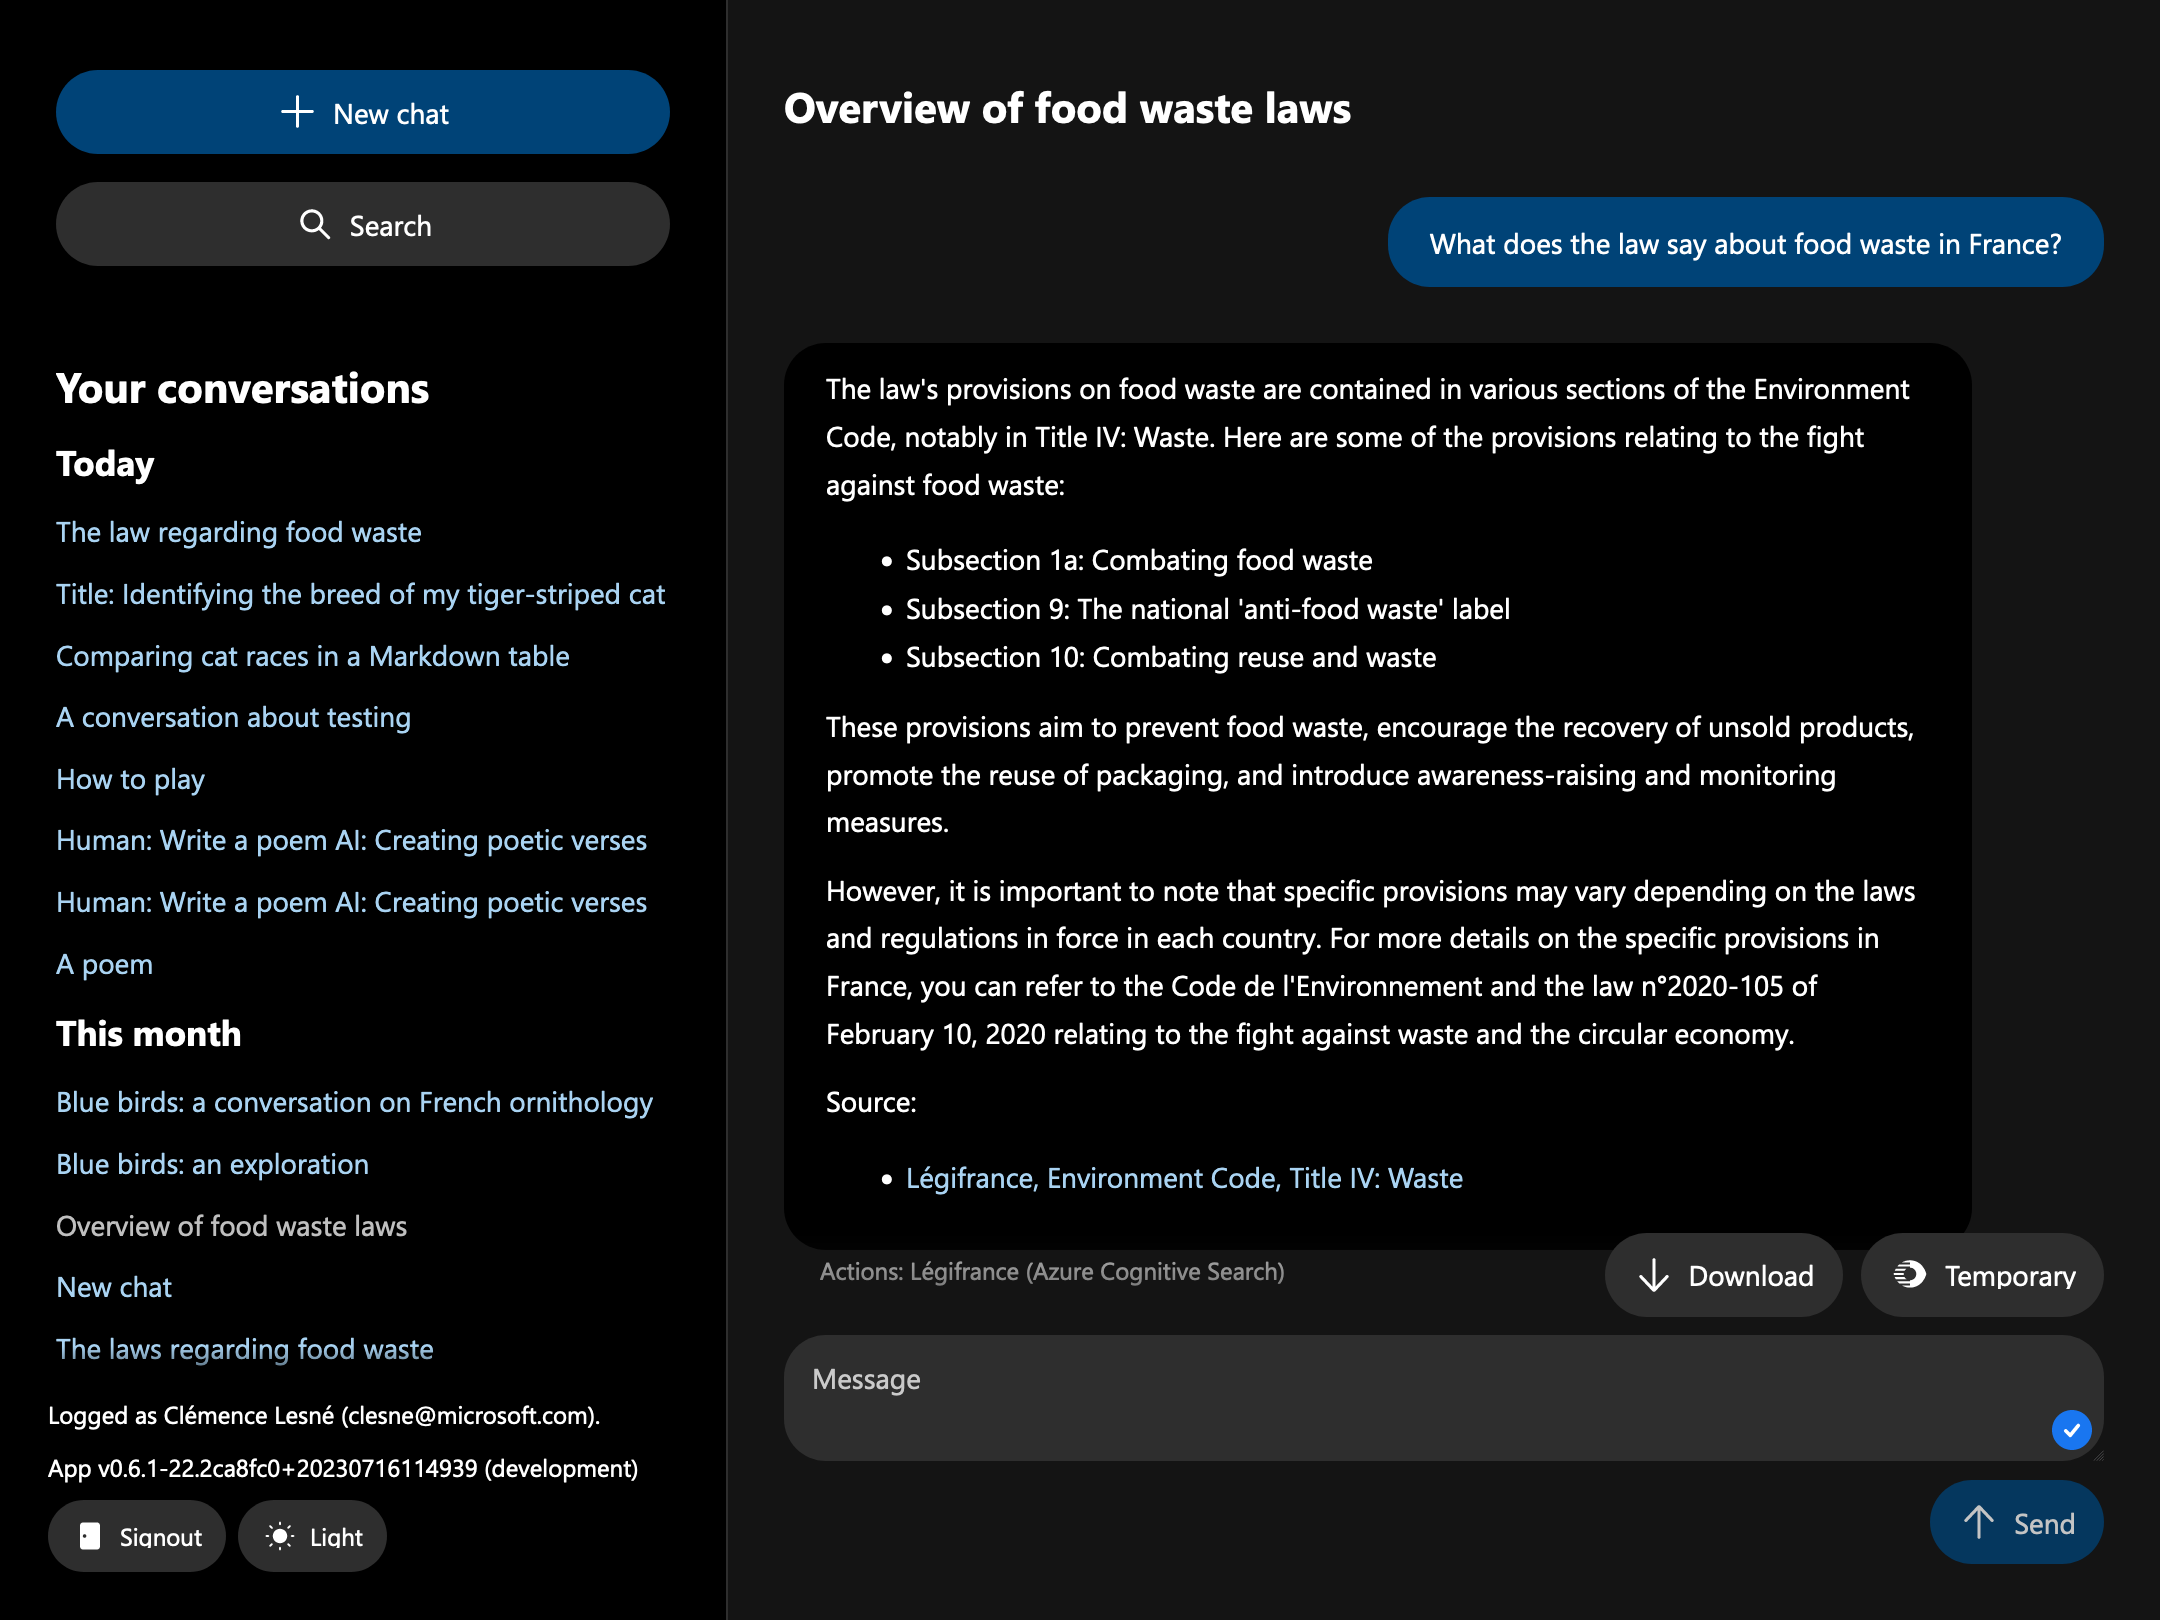Select 'Overview of food waste laws' conversation
This screenshot has width=2160, height=1620.
click(231, 1226)
